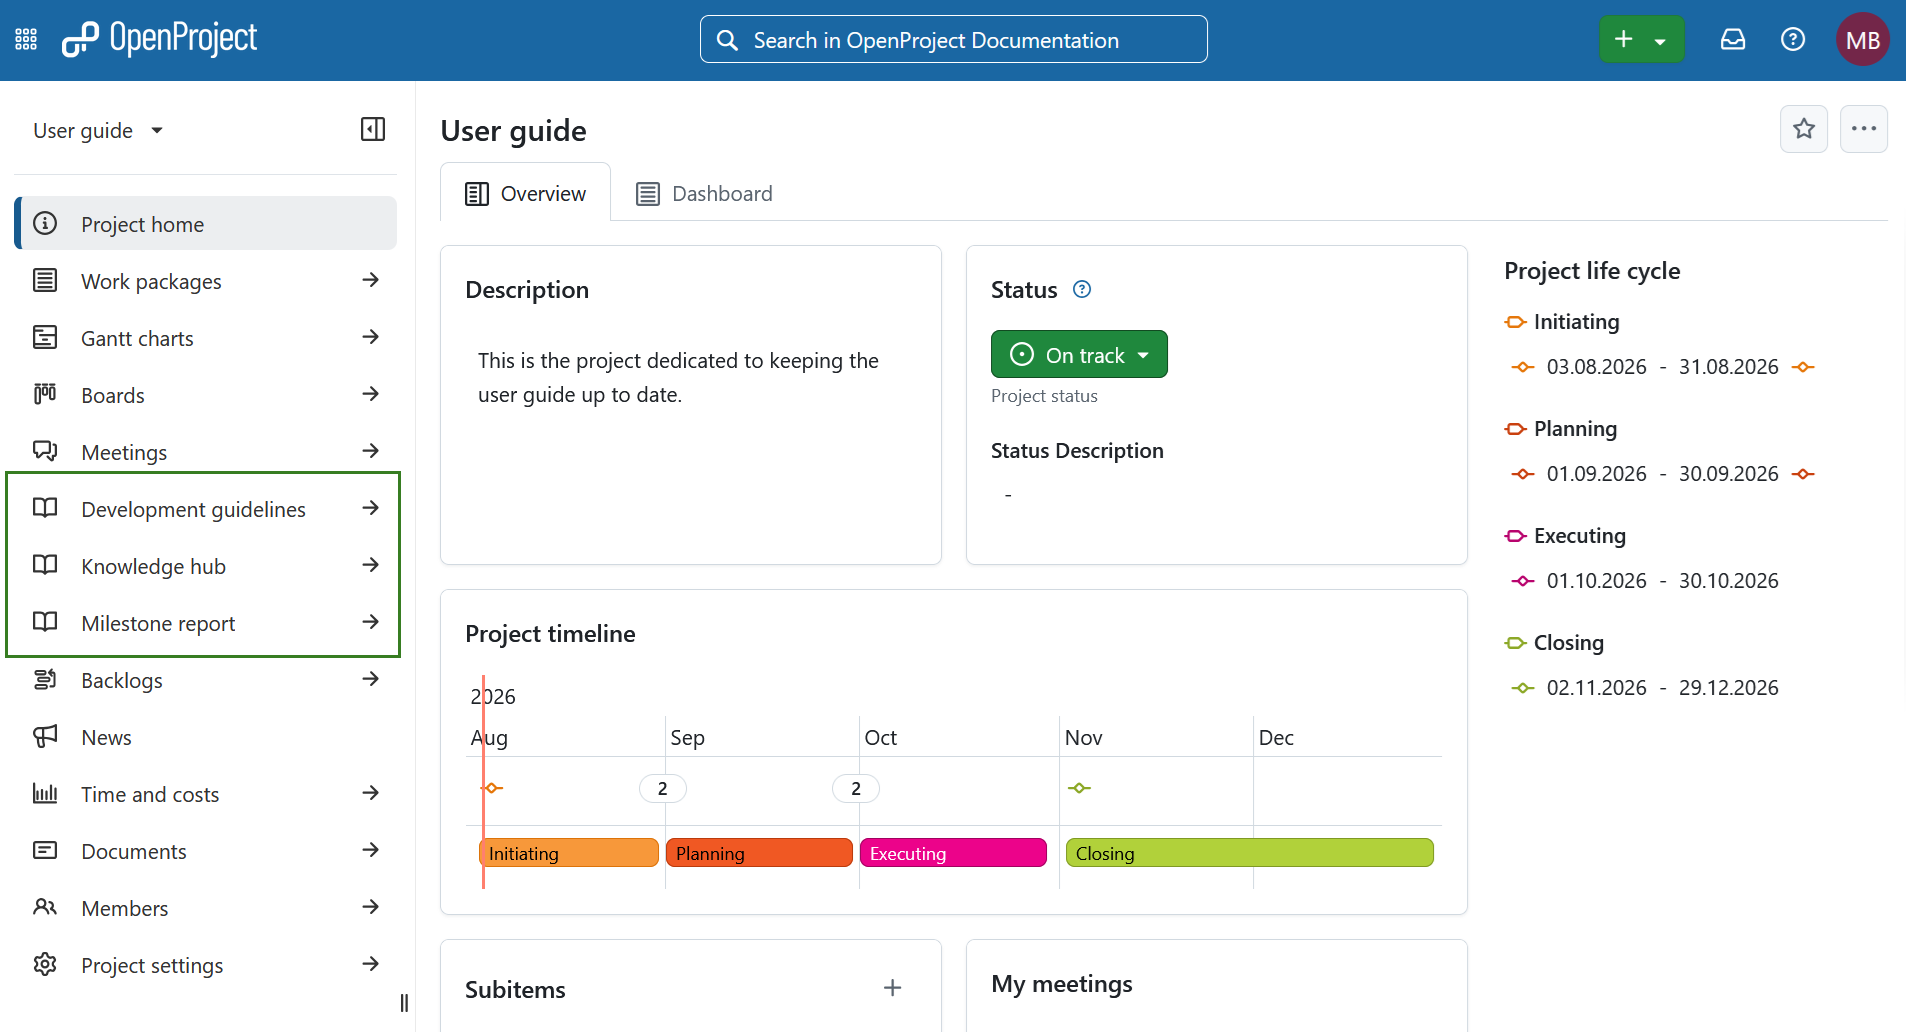Click the orange Initiating timeline bar
This screenshot has width=1906, height=1032.
[x=569, y=853]
